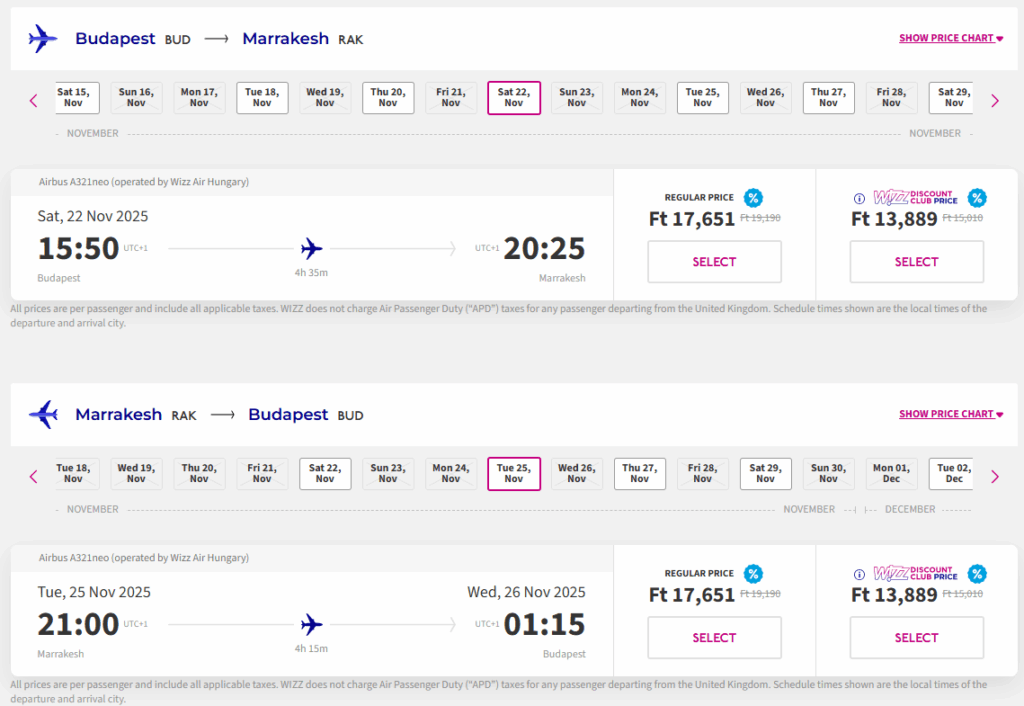The height and width of the screenshot is (706, 1024).
Task: Click the return regular price discount badge
Action: 753,574
